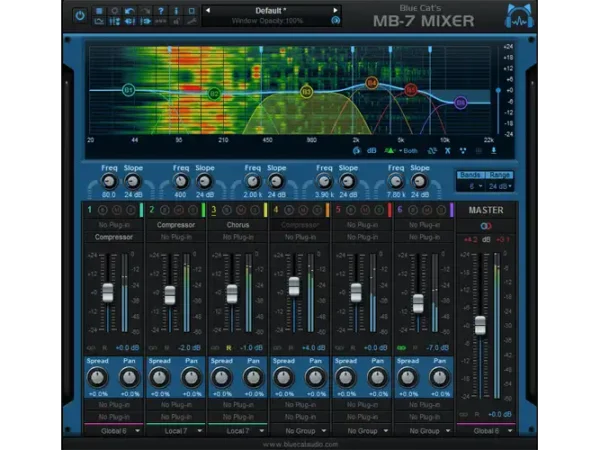Toggle band 6 green link icon
The width and height of the screenshot is (600, 450).
401,348
